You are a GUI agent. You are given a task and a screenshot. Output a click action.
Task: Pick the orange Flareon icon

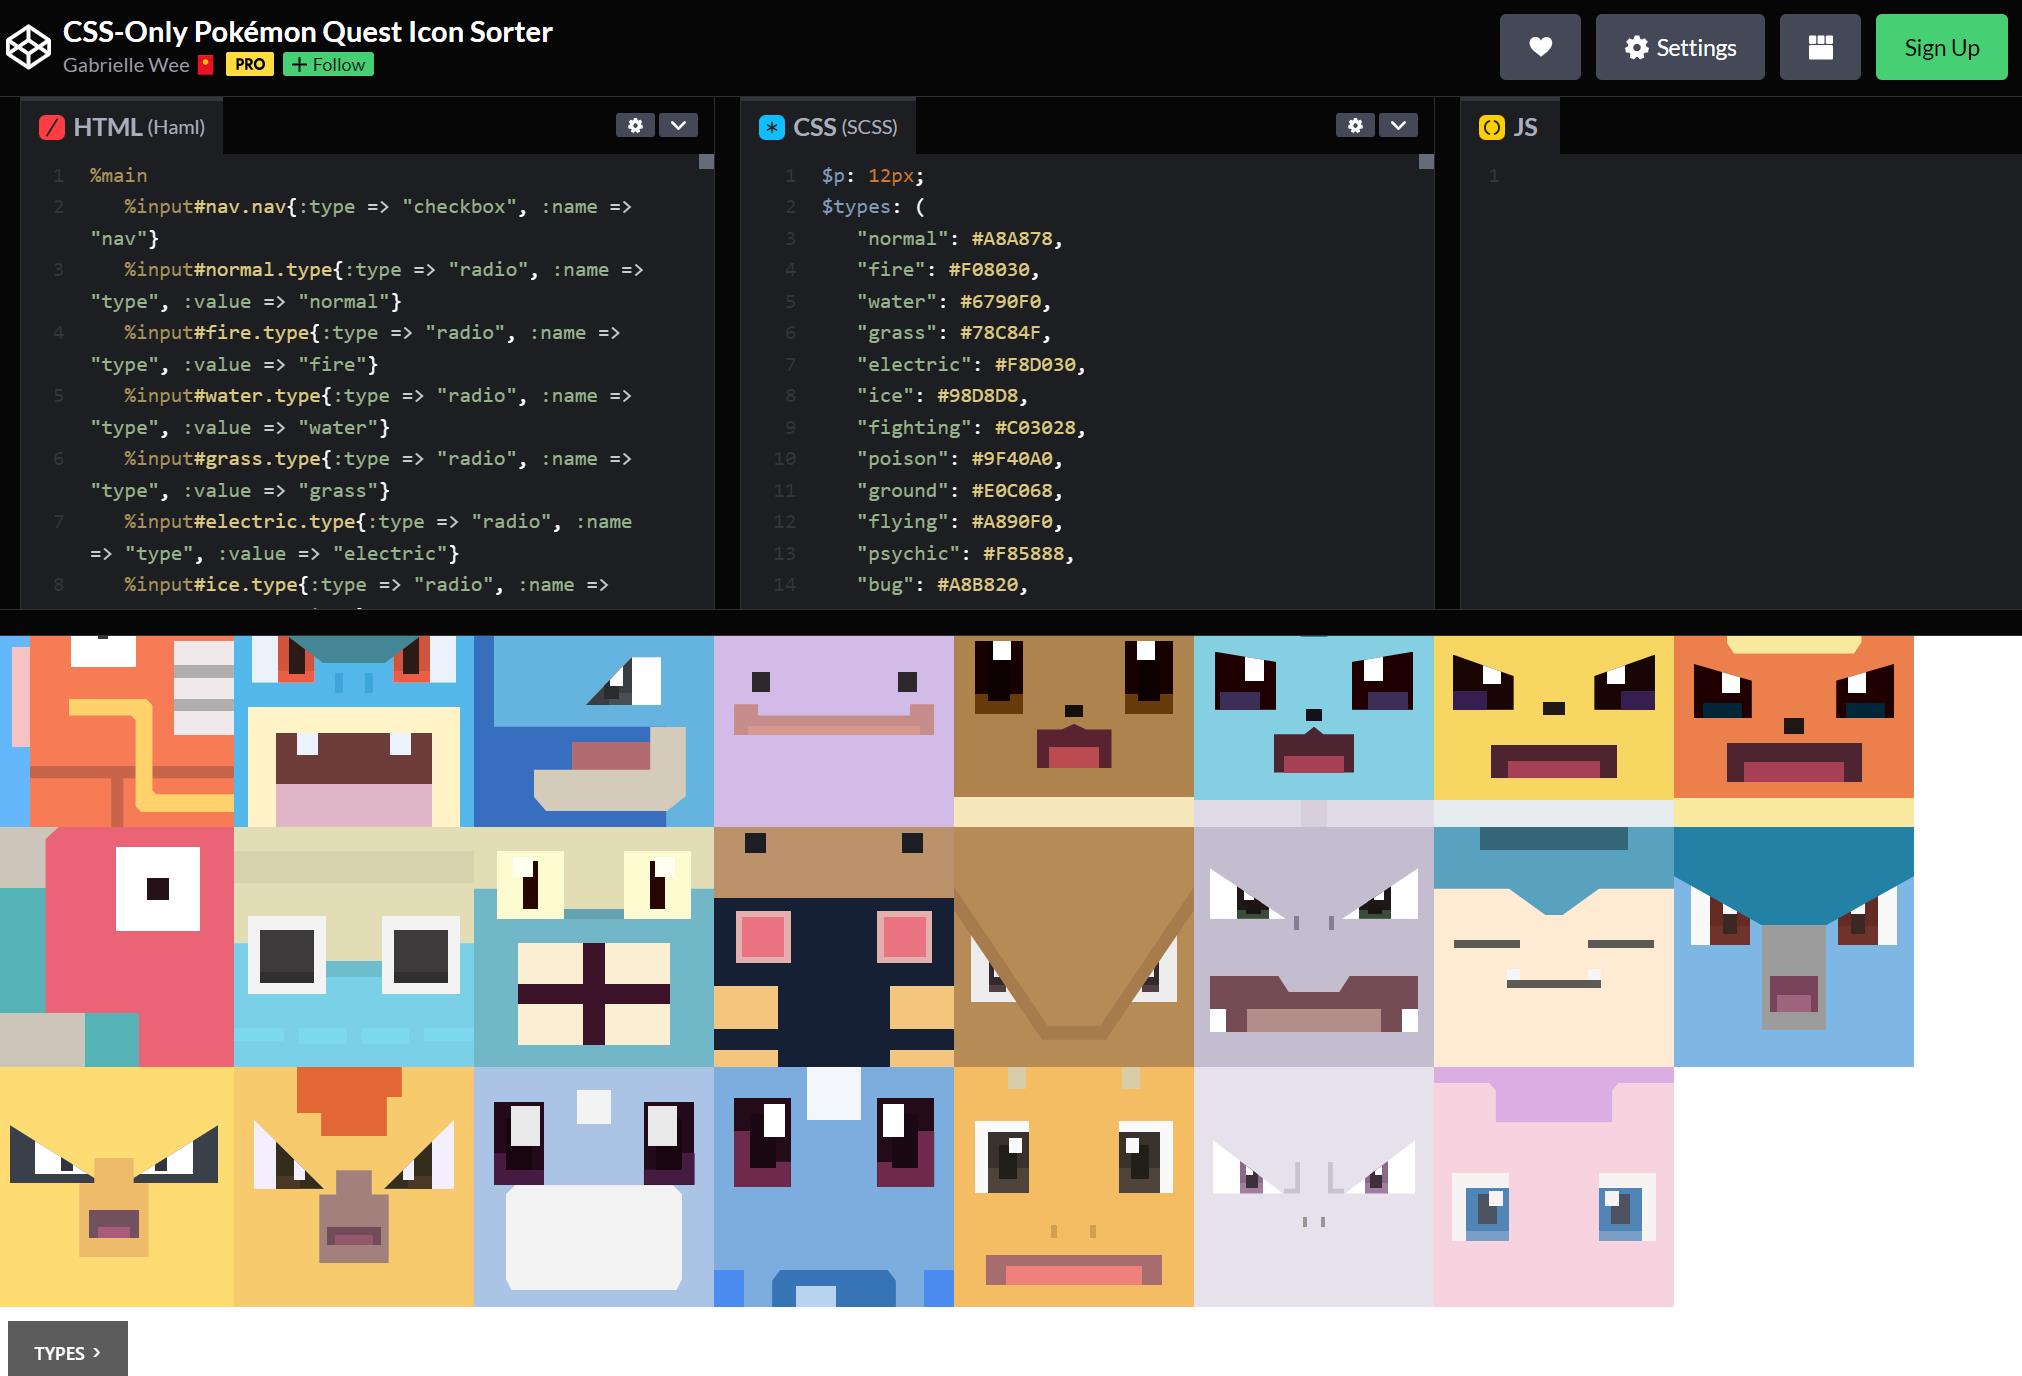(x=1794, y=731)
